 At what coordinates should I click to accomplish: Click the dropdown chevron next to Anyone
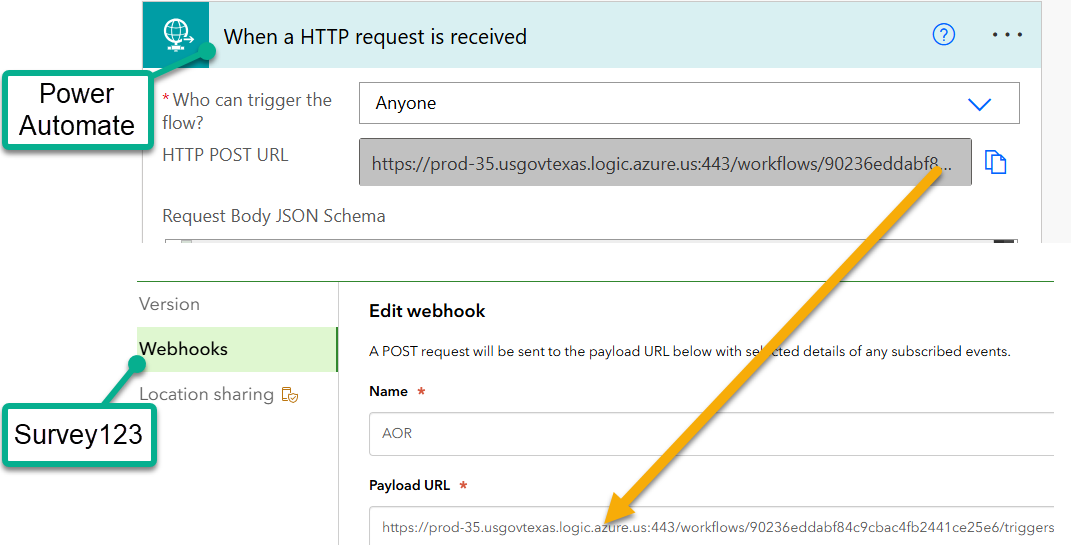[x=979, y=104]
